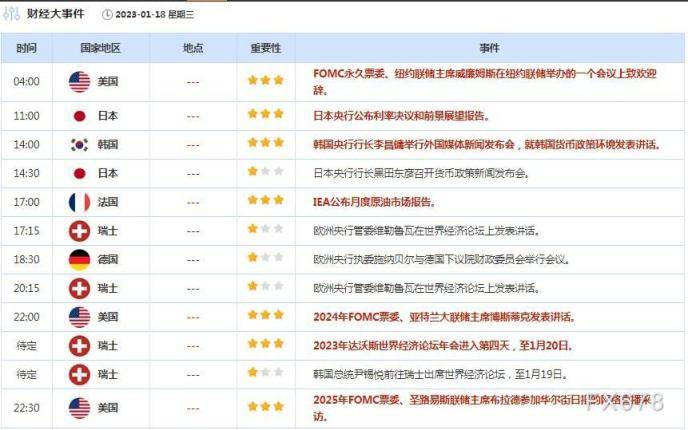Click the US flag in the 04:00 row
Image resolution: width=688 pixels, height=430 pixels.
[x=79, y=82]
